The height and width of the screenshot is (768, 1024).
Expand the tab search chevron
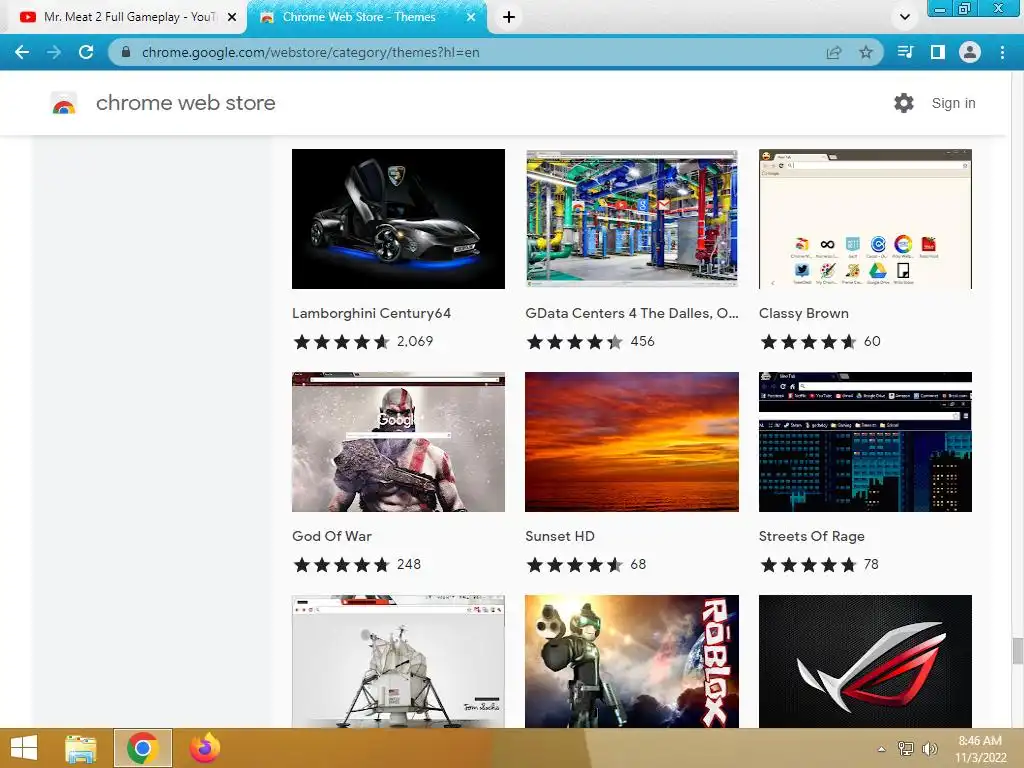(904, 17)
